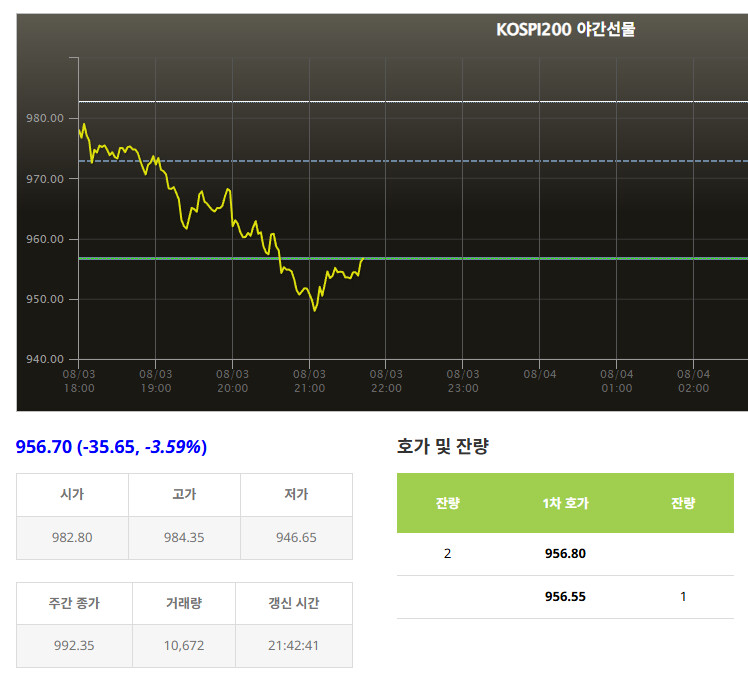
Task: Click the KOSPI200 야간선물 chart title
Action: pos(565,30)
